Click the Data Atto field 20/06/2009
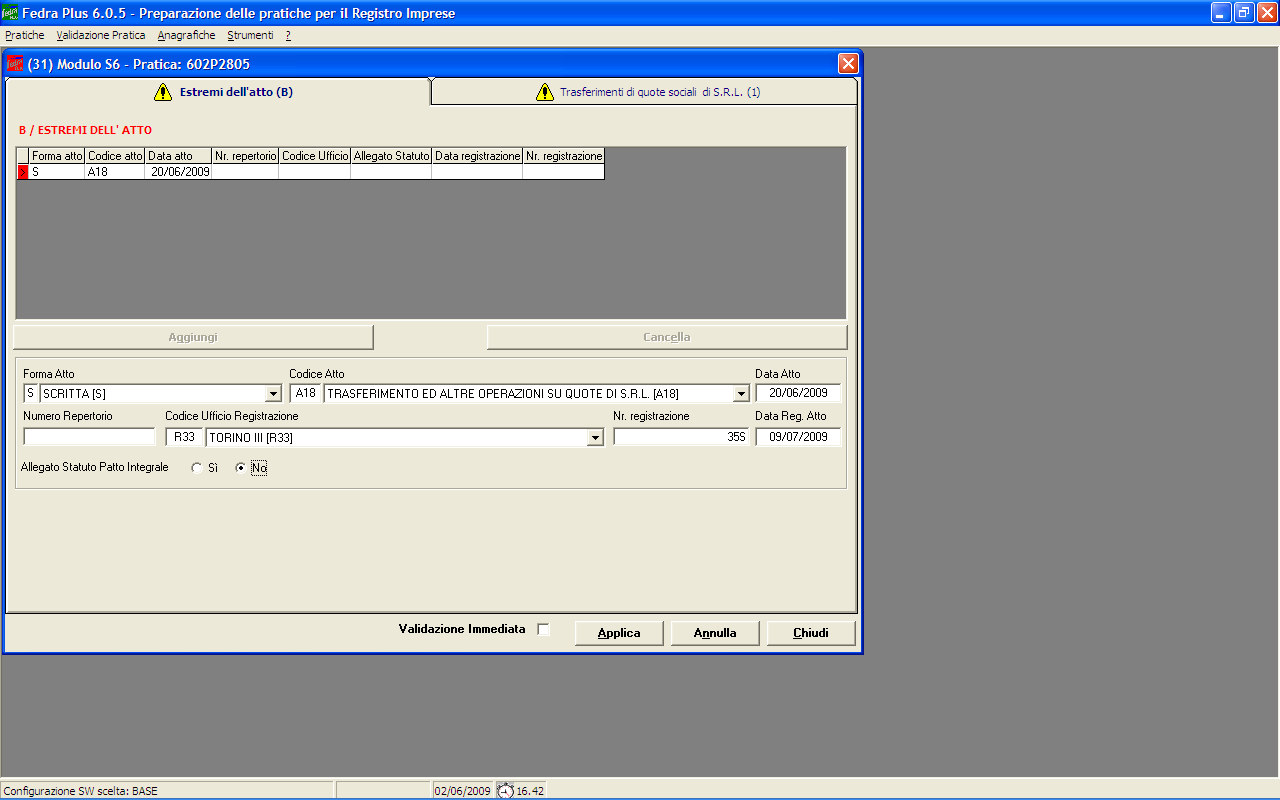This screenshot has width=1280, height=800. tap(798, 393)
